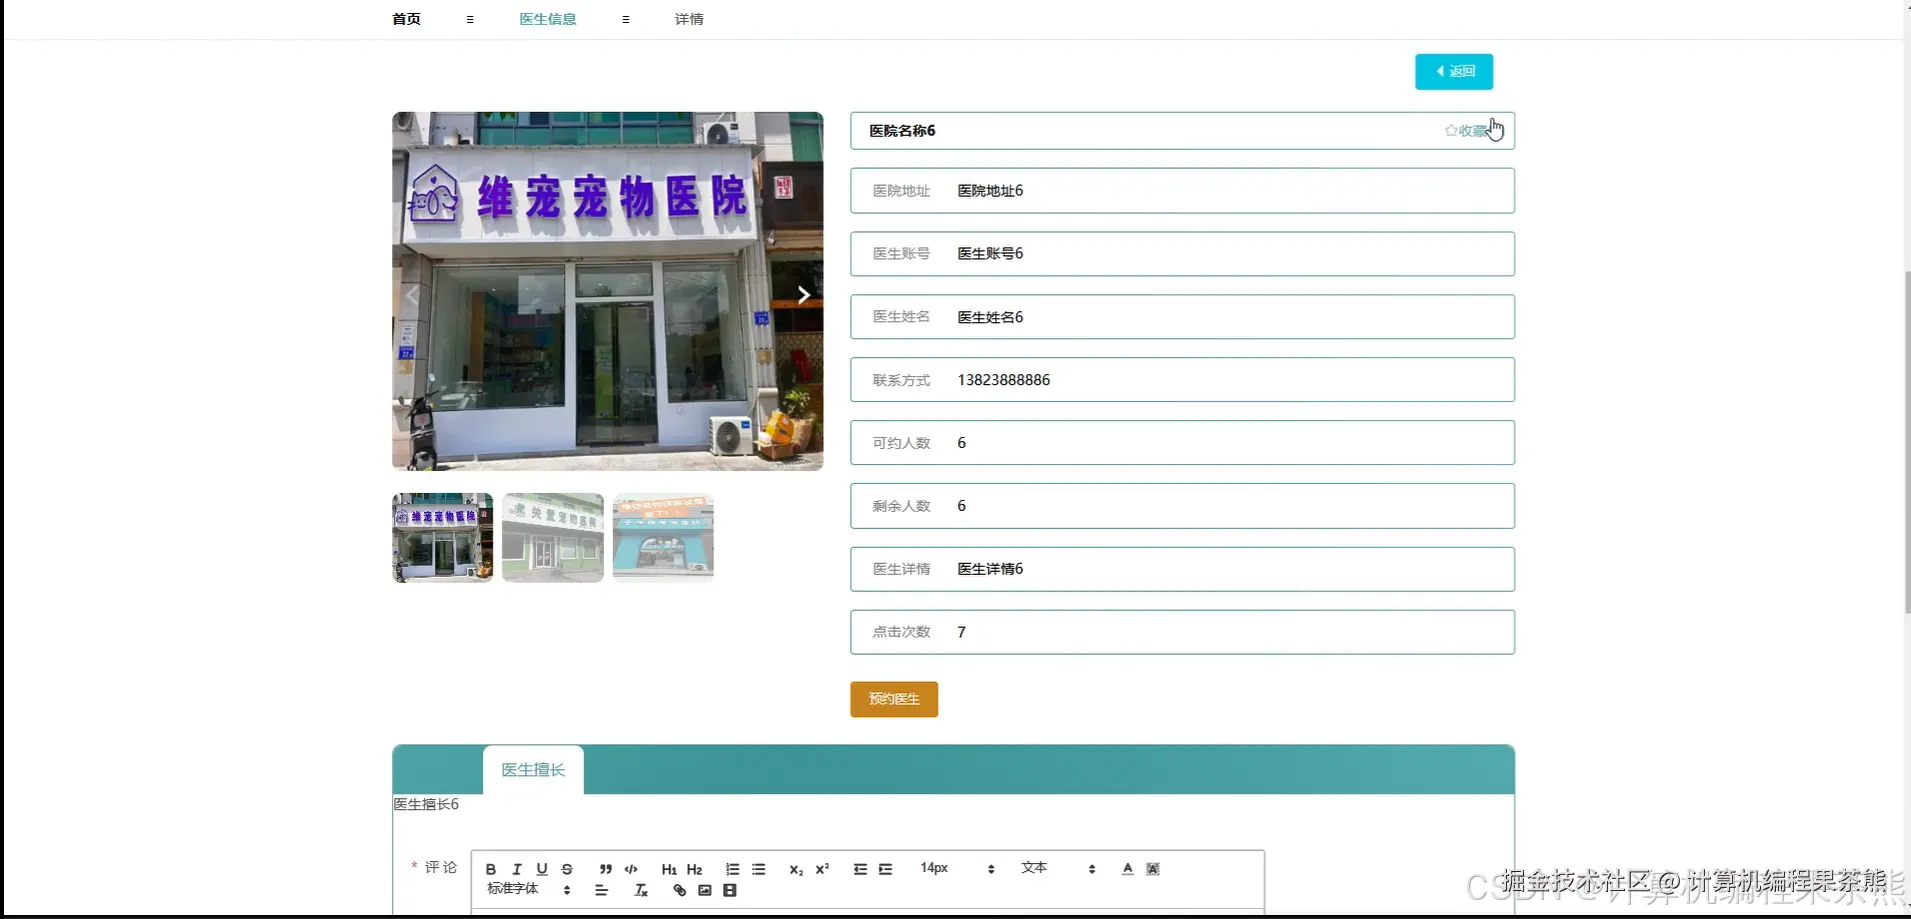Screen dimensions: 1911x919
Task: Apply italic formatting to comment text
Action: click(x=516, y=869)
